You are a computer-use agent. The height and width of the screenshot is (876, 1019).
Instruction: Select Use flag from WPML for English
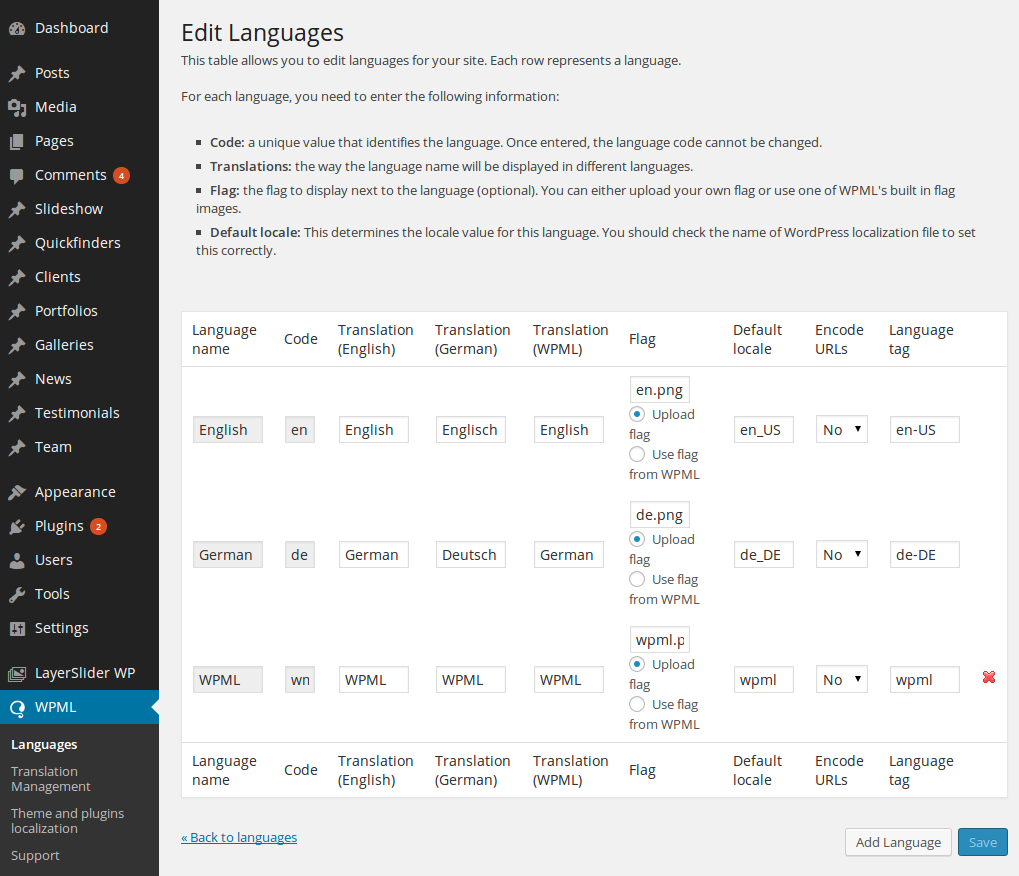[637, 454]
